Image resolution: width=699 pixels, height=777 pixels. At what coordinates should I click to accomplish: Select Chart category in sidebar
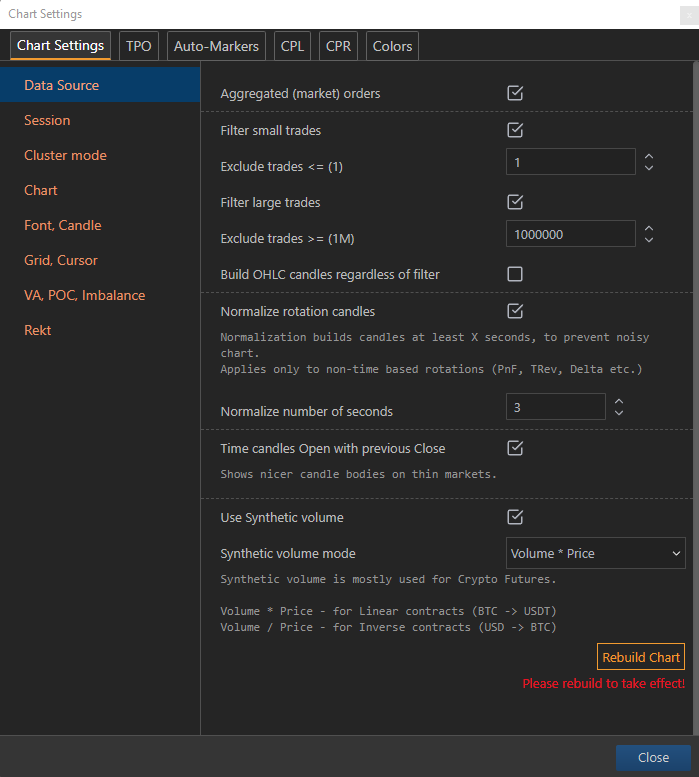coord(100,190)
